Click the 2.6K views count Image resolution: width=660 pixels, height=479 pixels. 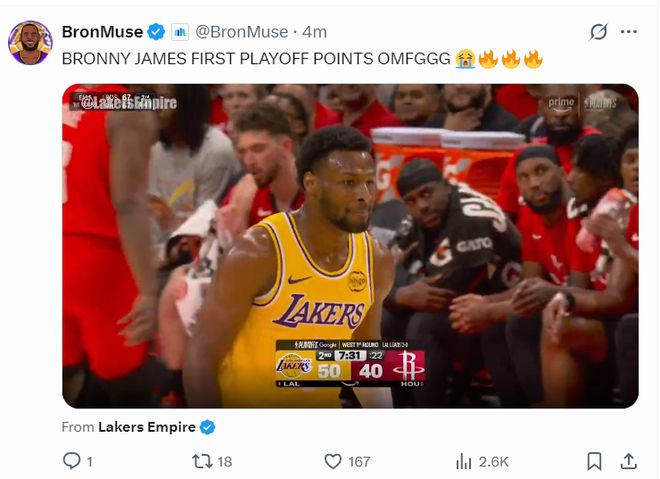pyautogui.click(x=494, y=462)
